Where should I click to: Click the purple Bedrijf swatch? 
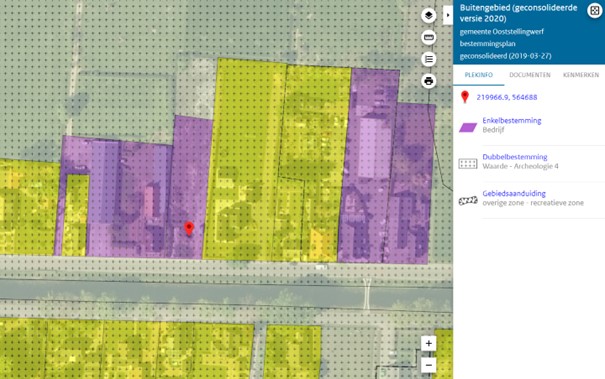468,127
